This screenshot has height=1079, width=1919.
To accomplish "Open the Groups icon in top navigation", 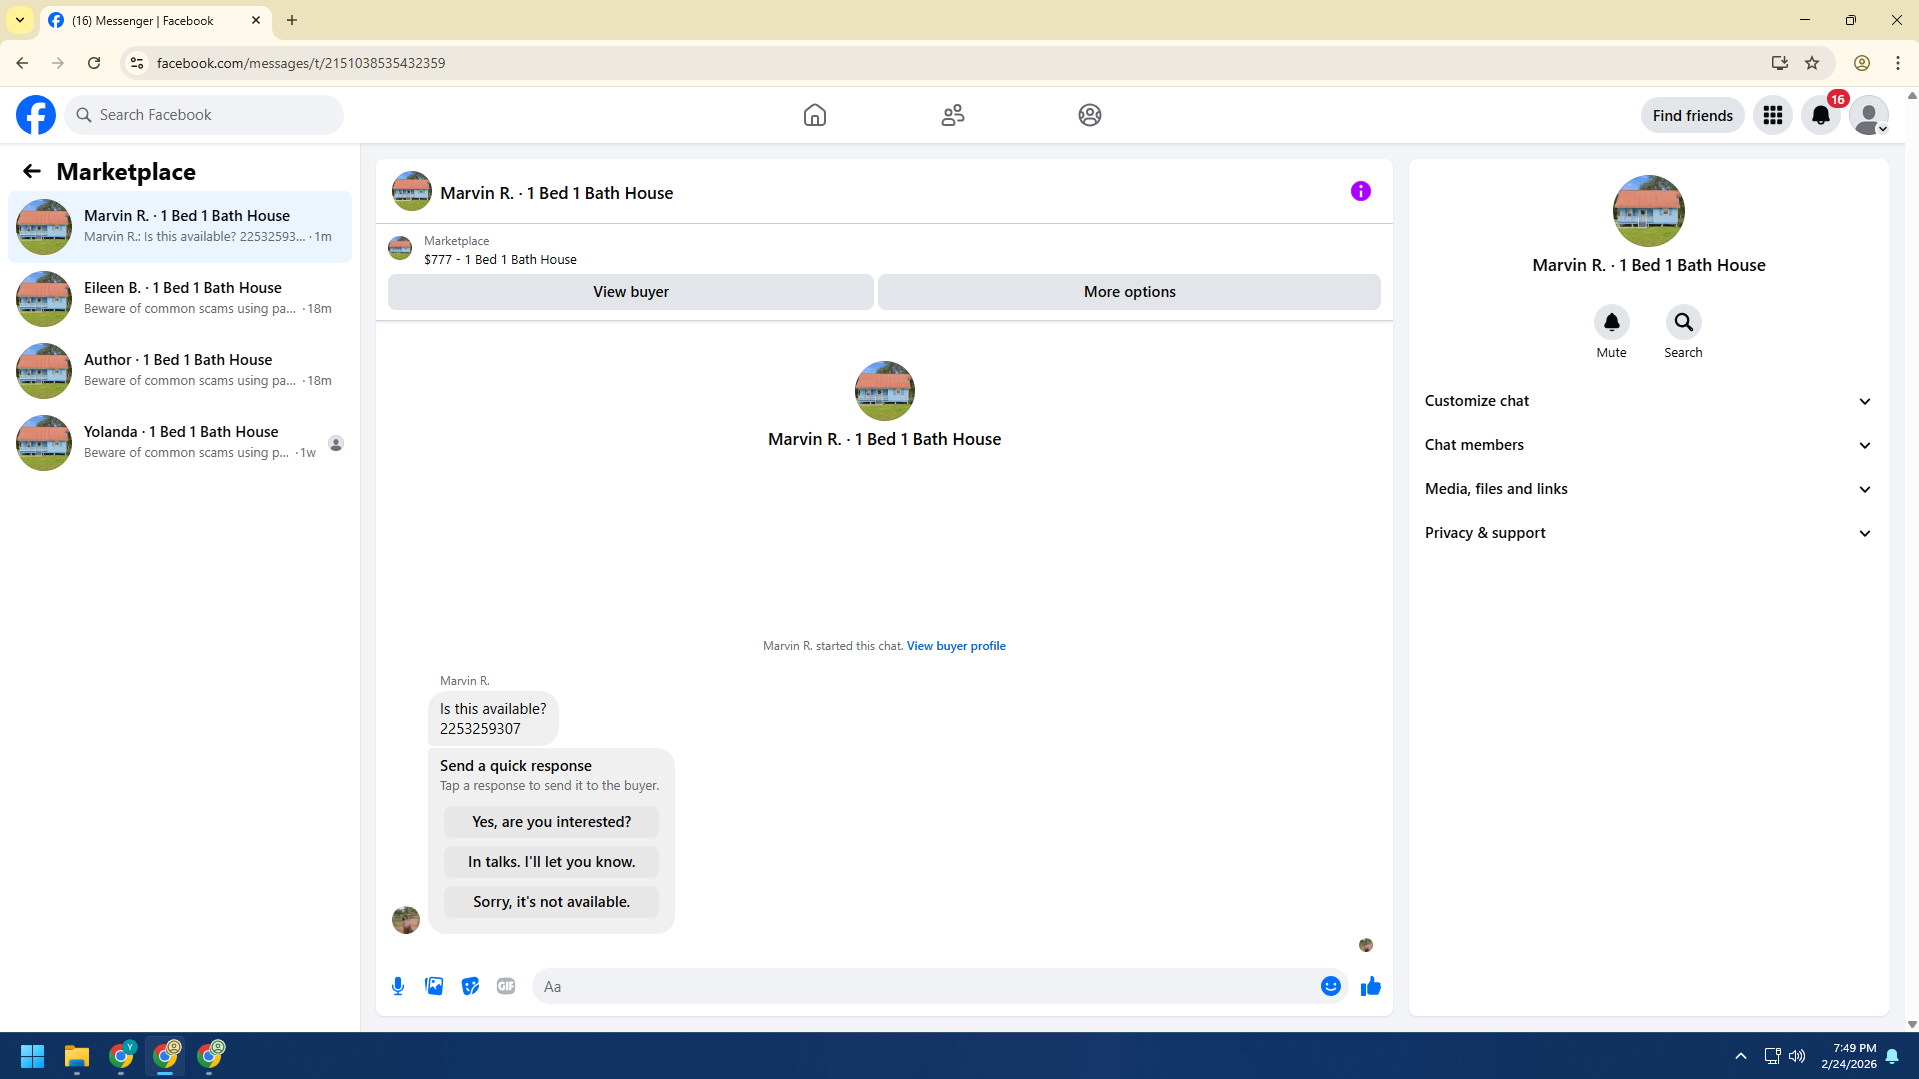I will 1090,115.
